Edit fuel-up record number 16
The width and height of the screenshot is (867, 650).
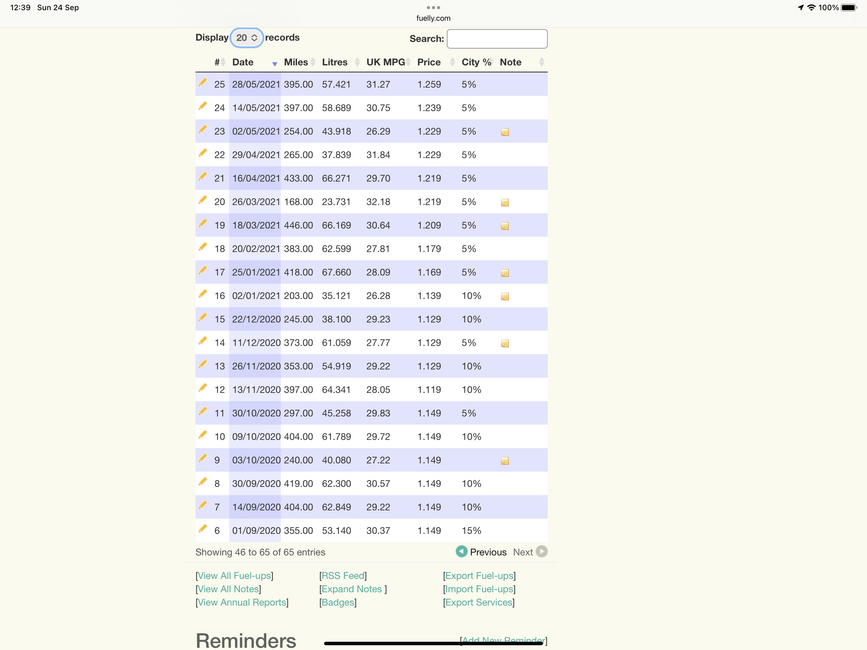pos(203,294)
